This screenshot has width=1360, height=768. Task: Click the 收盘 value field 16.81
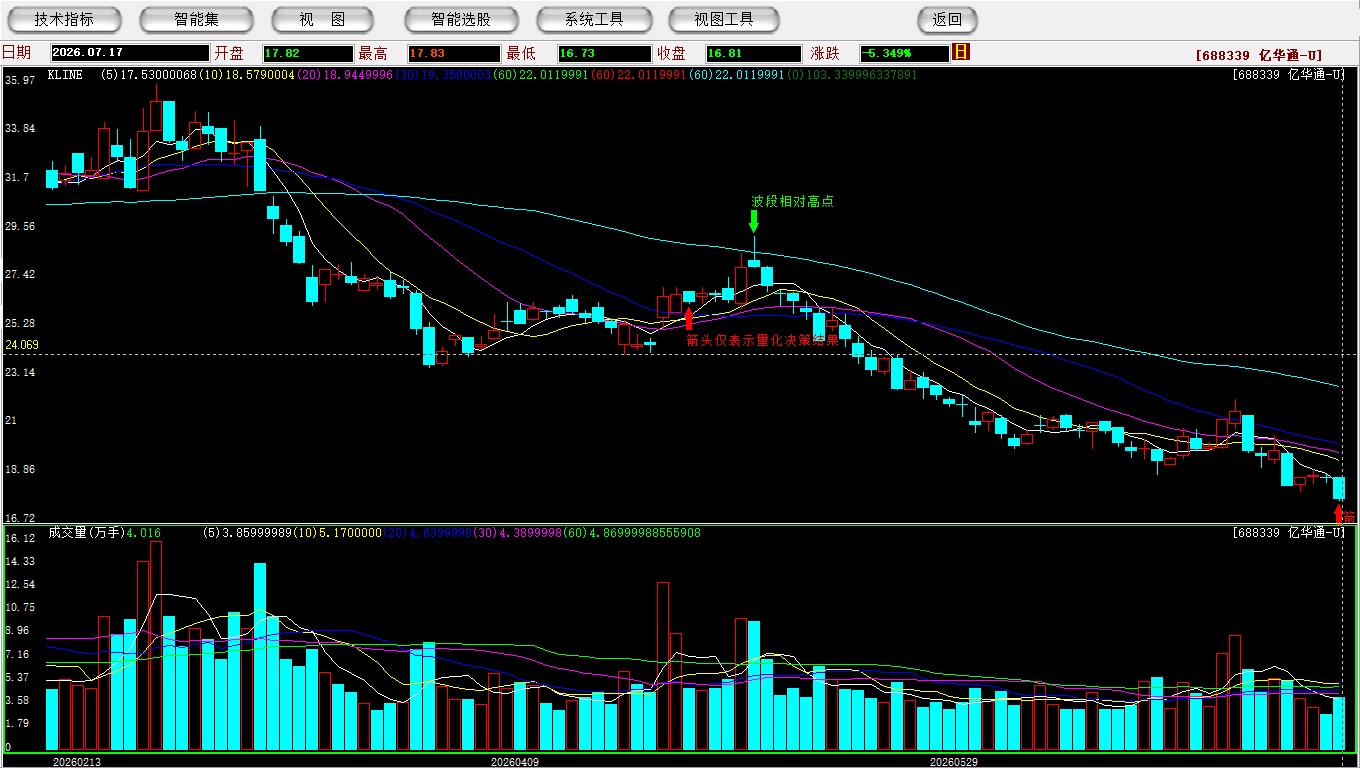753,53
